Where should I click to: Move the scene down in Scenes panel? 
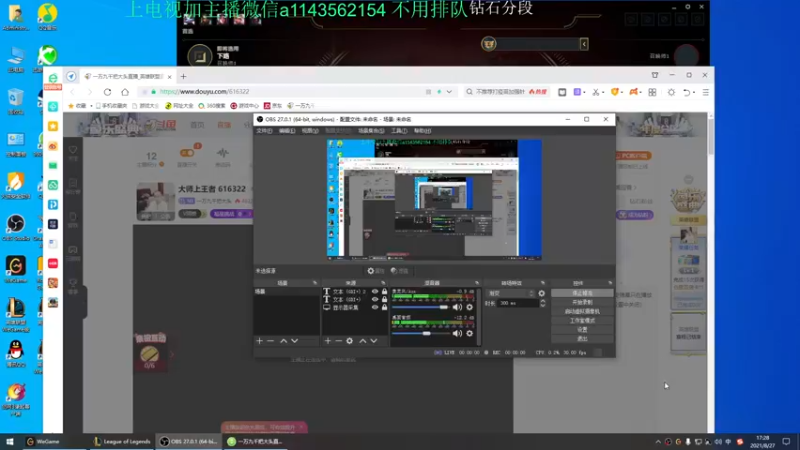(x=294, y=340)
